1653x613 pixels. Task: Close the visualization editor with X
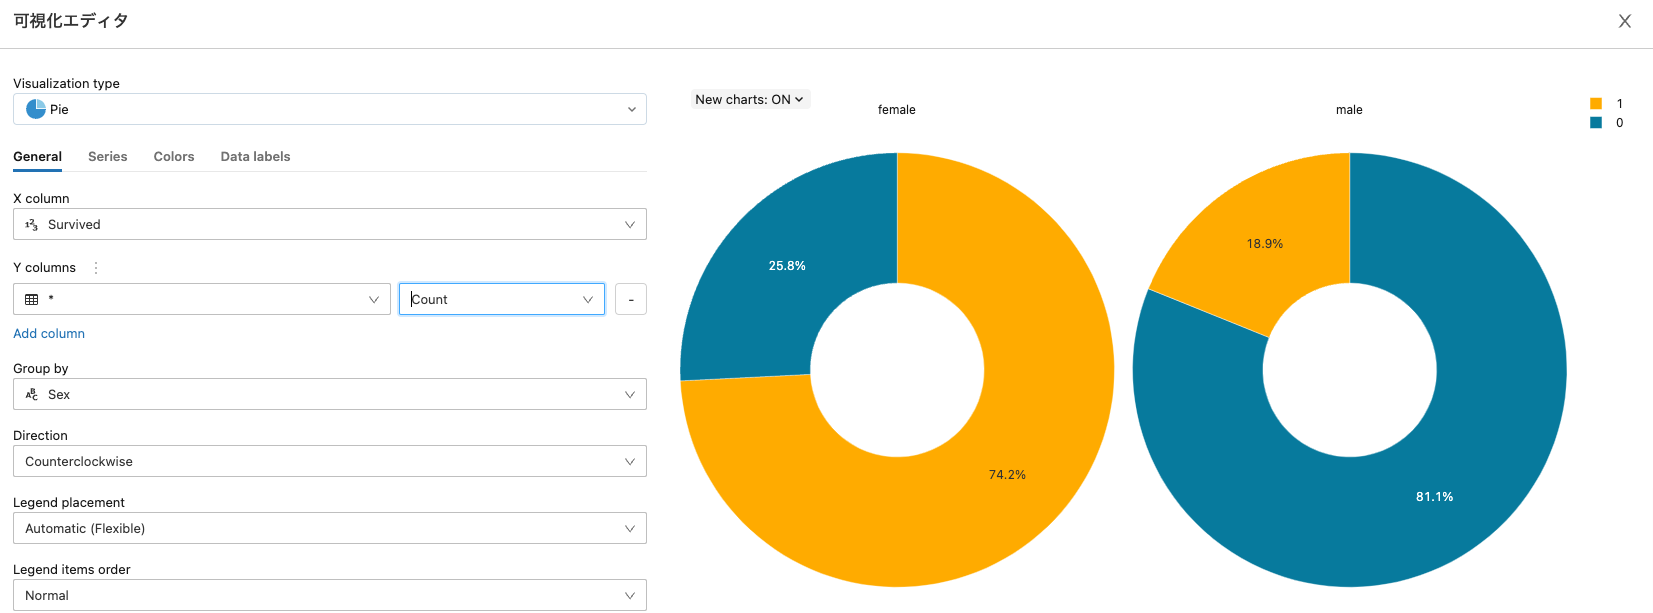click(1625, 21)
